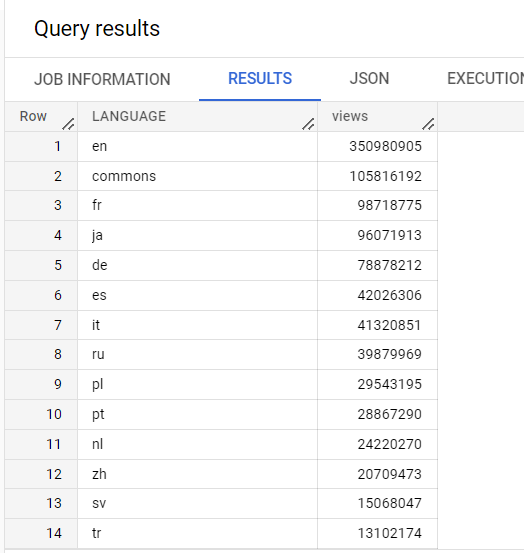Select the 'en' language cell
The width and height of the screenshot is (524, 553).
click(197, 146)
